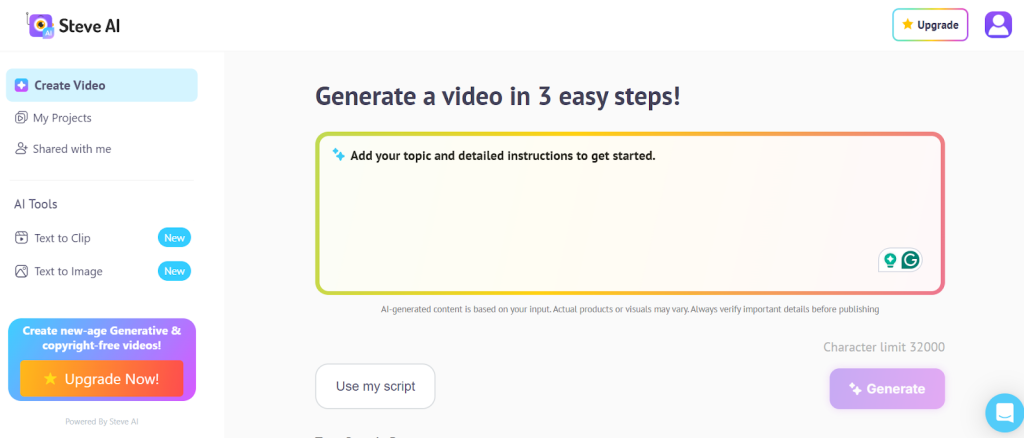The width and height of the screenshot is (1024, 438).
Task: Click the New badge beside Text to Image
Action: point(174,271)
